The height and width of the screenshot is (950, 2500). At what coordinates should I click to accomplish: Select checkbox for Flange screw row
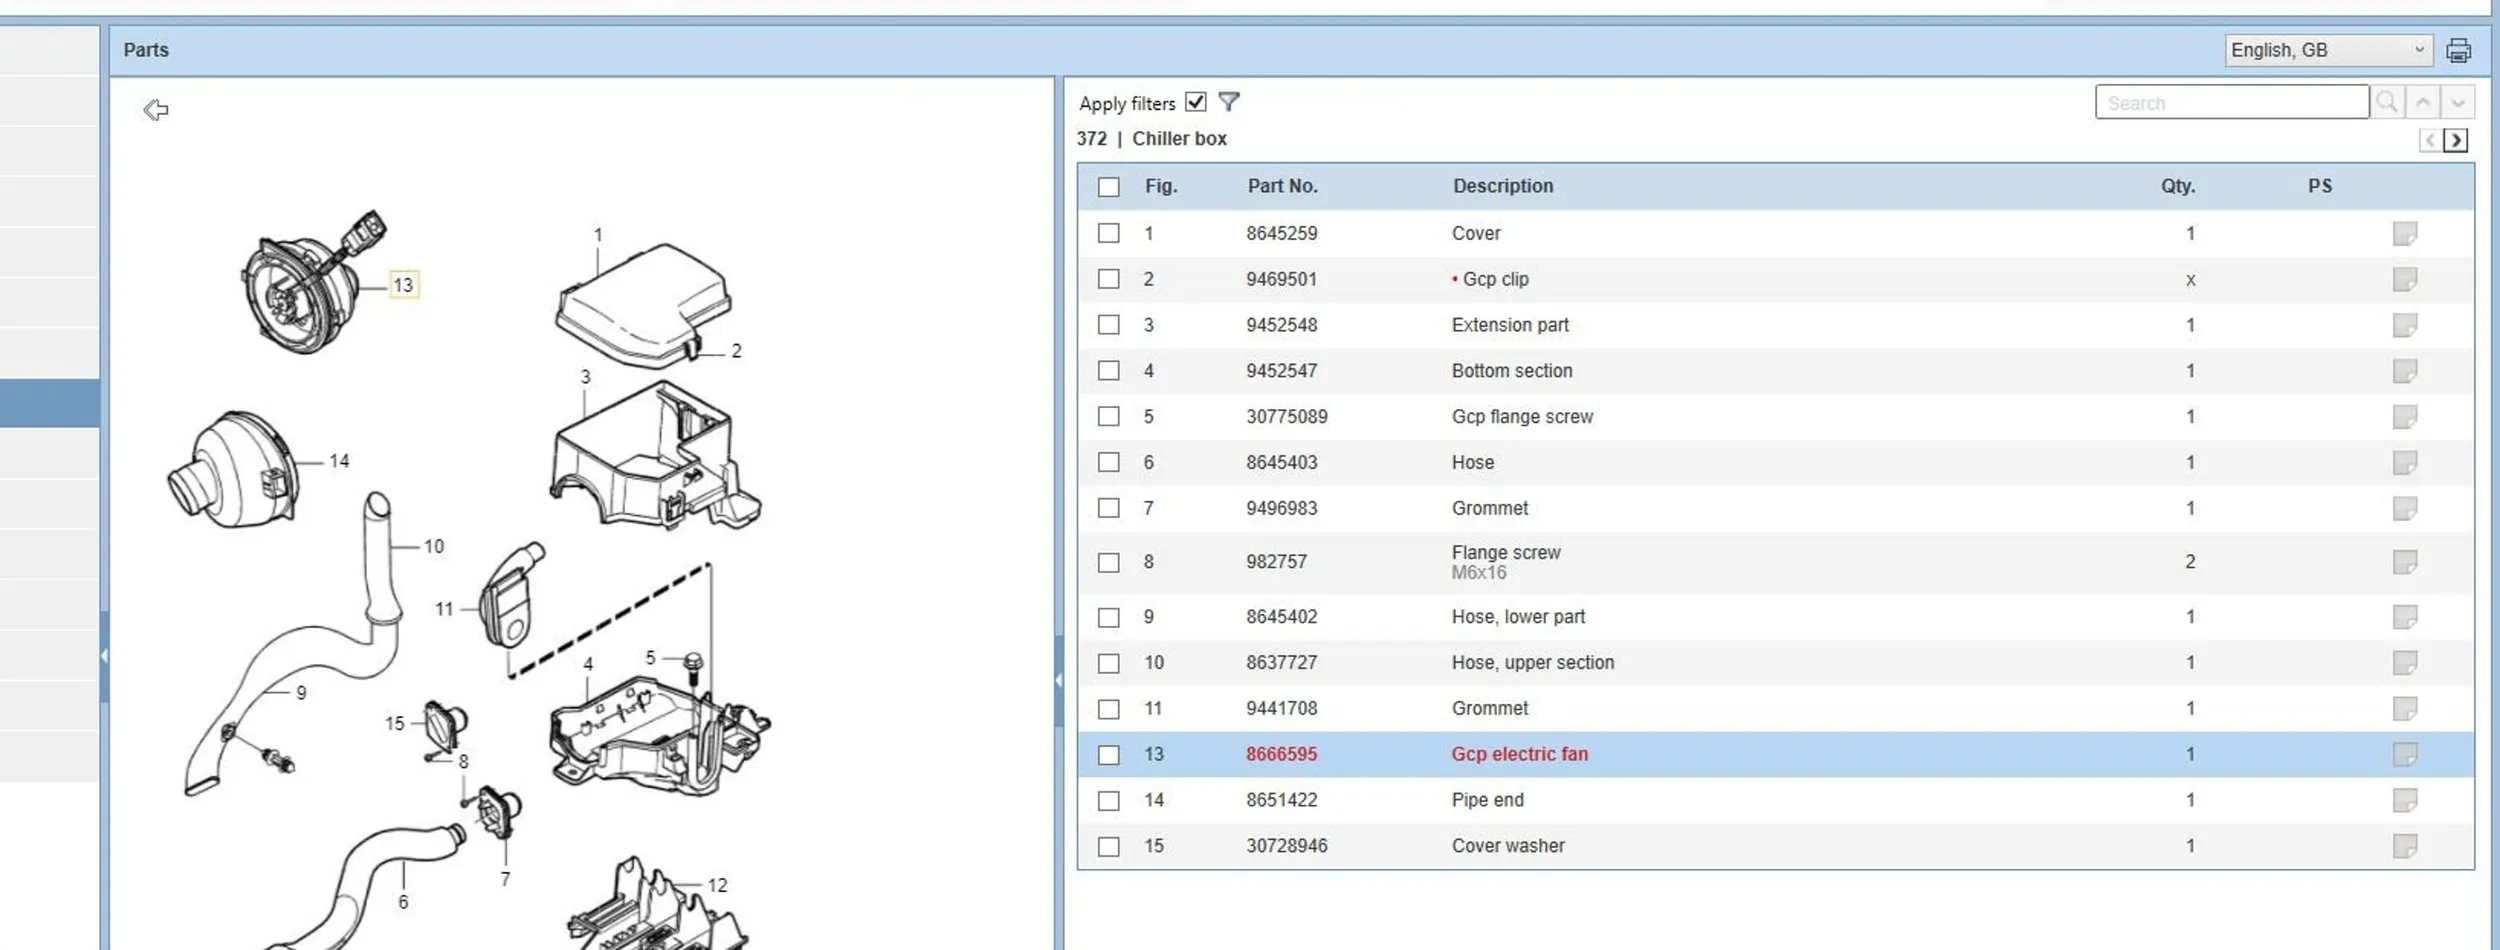[1108, 562]
